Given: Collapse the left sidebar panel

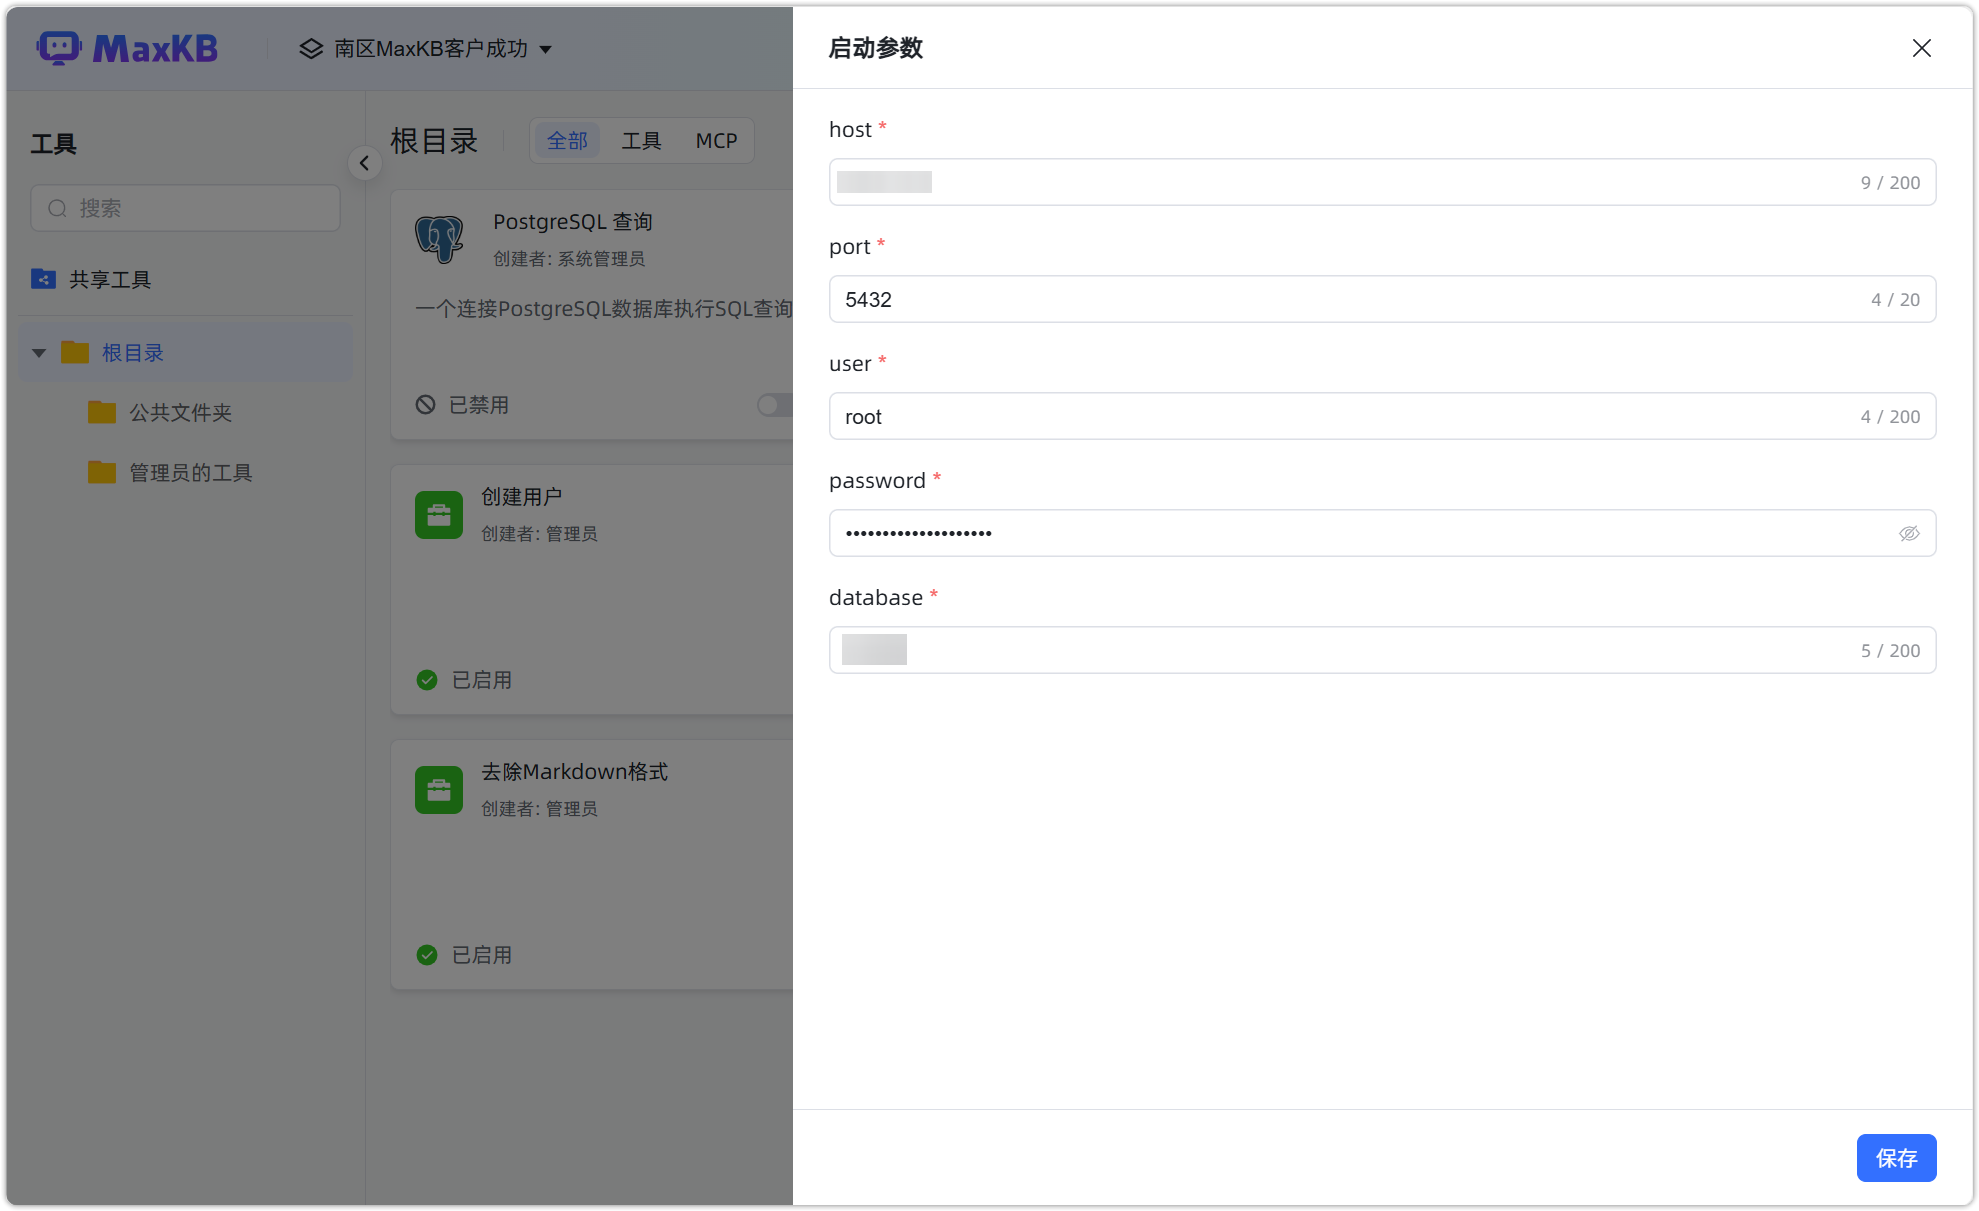Looking at the screenshot, I should pyautogui.click(x=364, y=163).
